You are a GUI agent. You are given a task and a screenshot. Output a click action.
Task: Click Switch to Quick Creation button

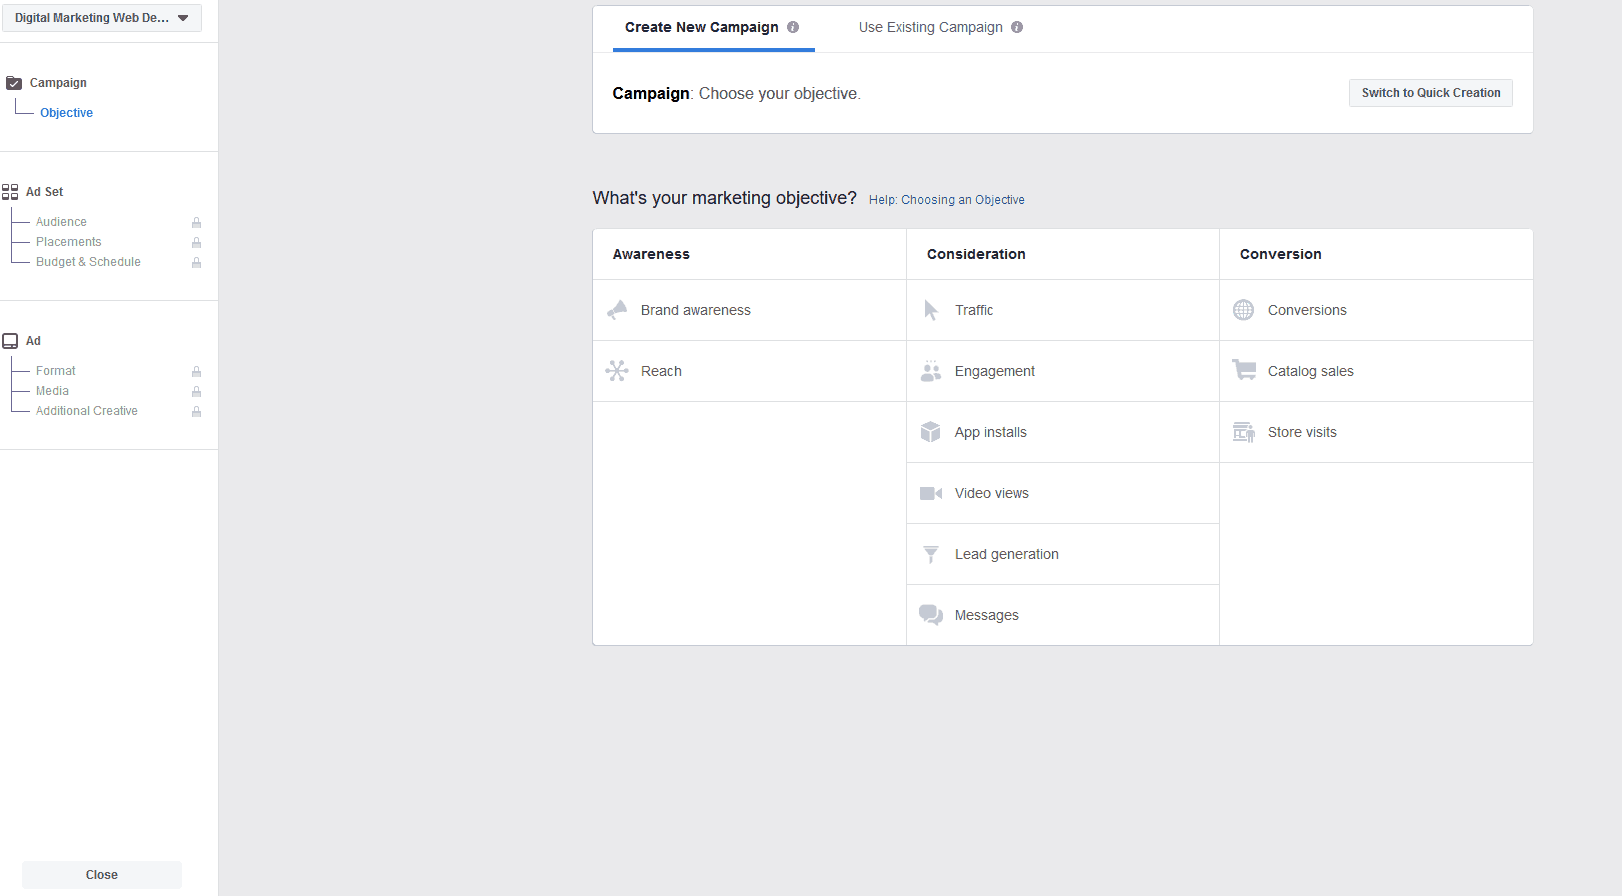coord(1431,93)
